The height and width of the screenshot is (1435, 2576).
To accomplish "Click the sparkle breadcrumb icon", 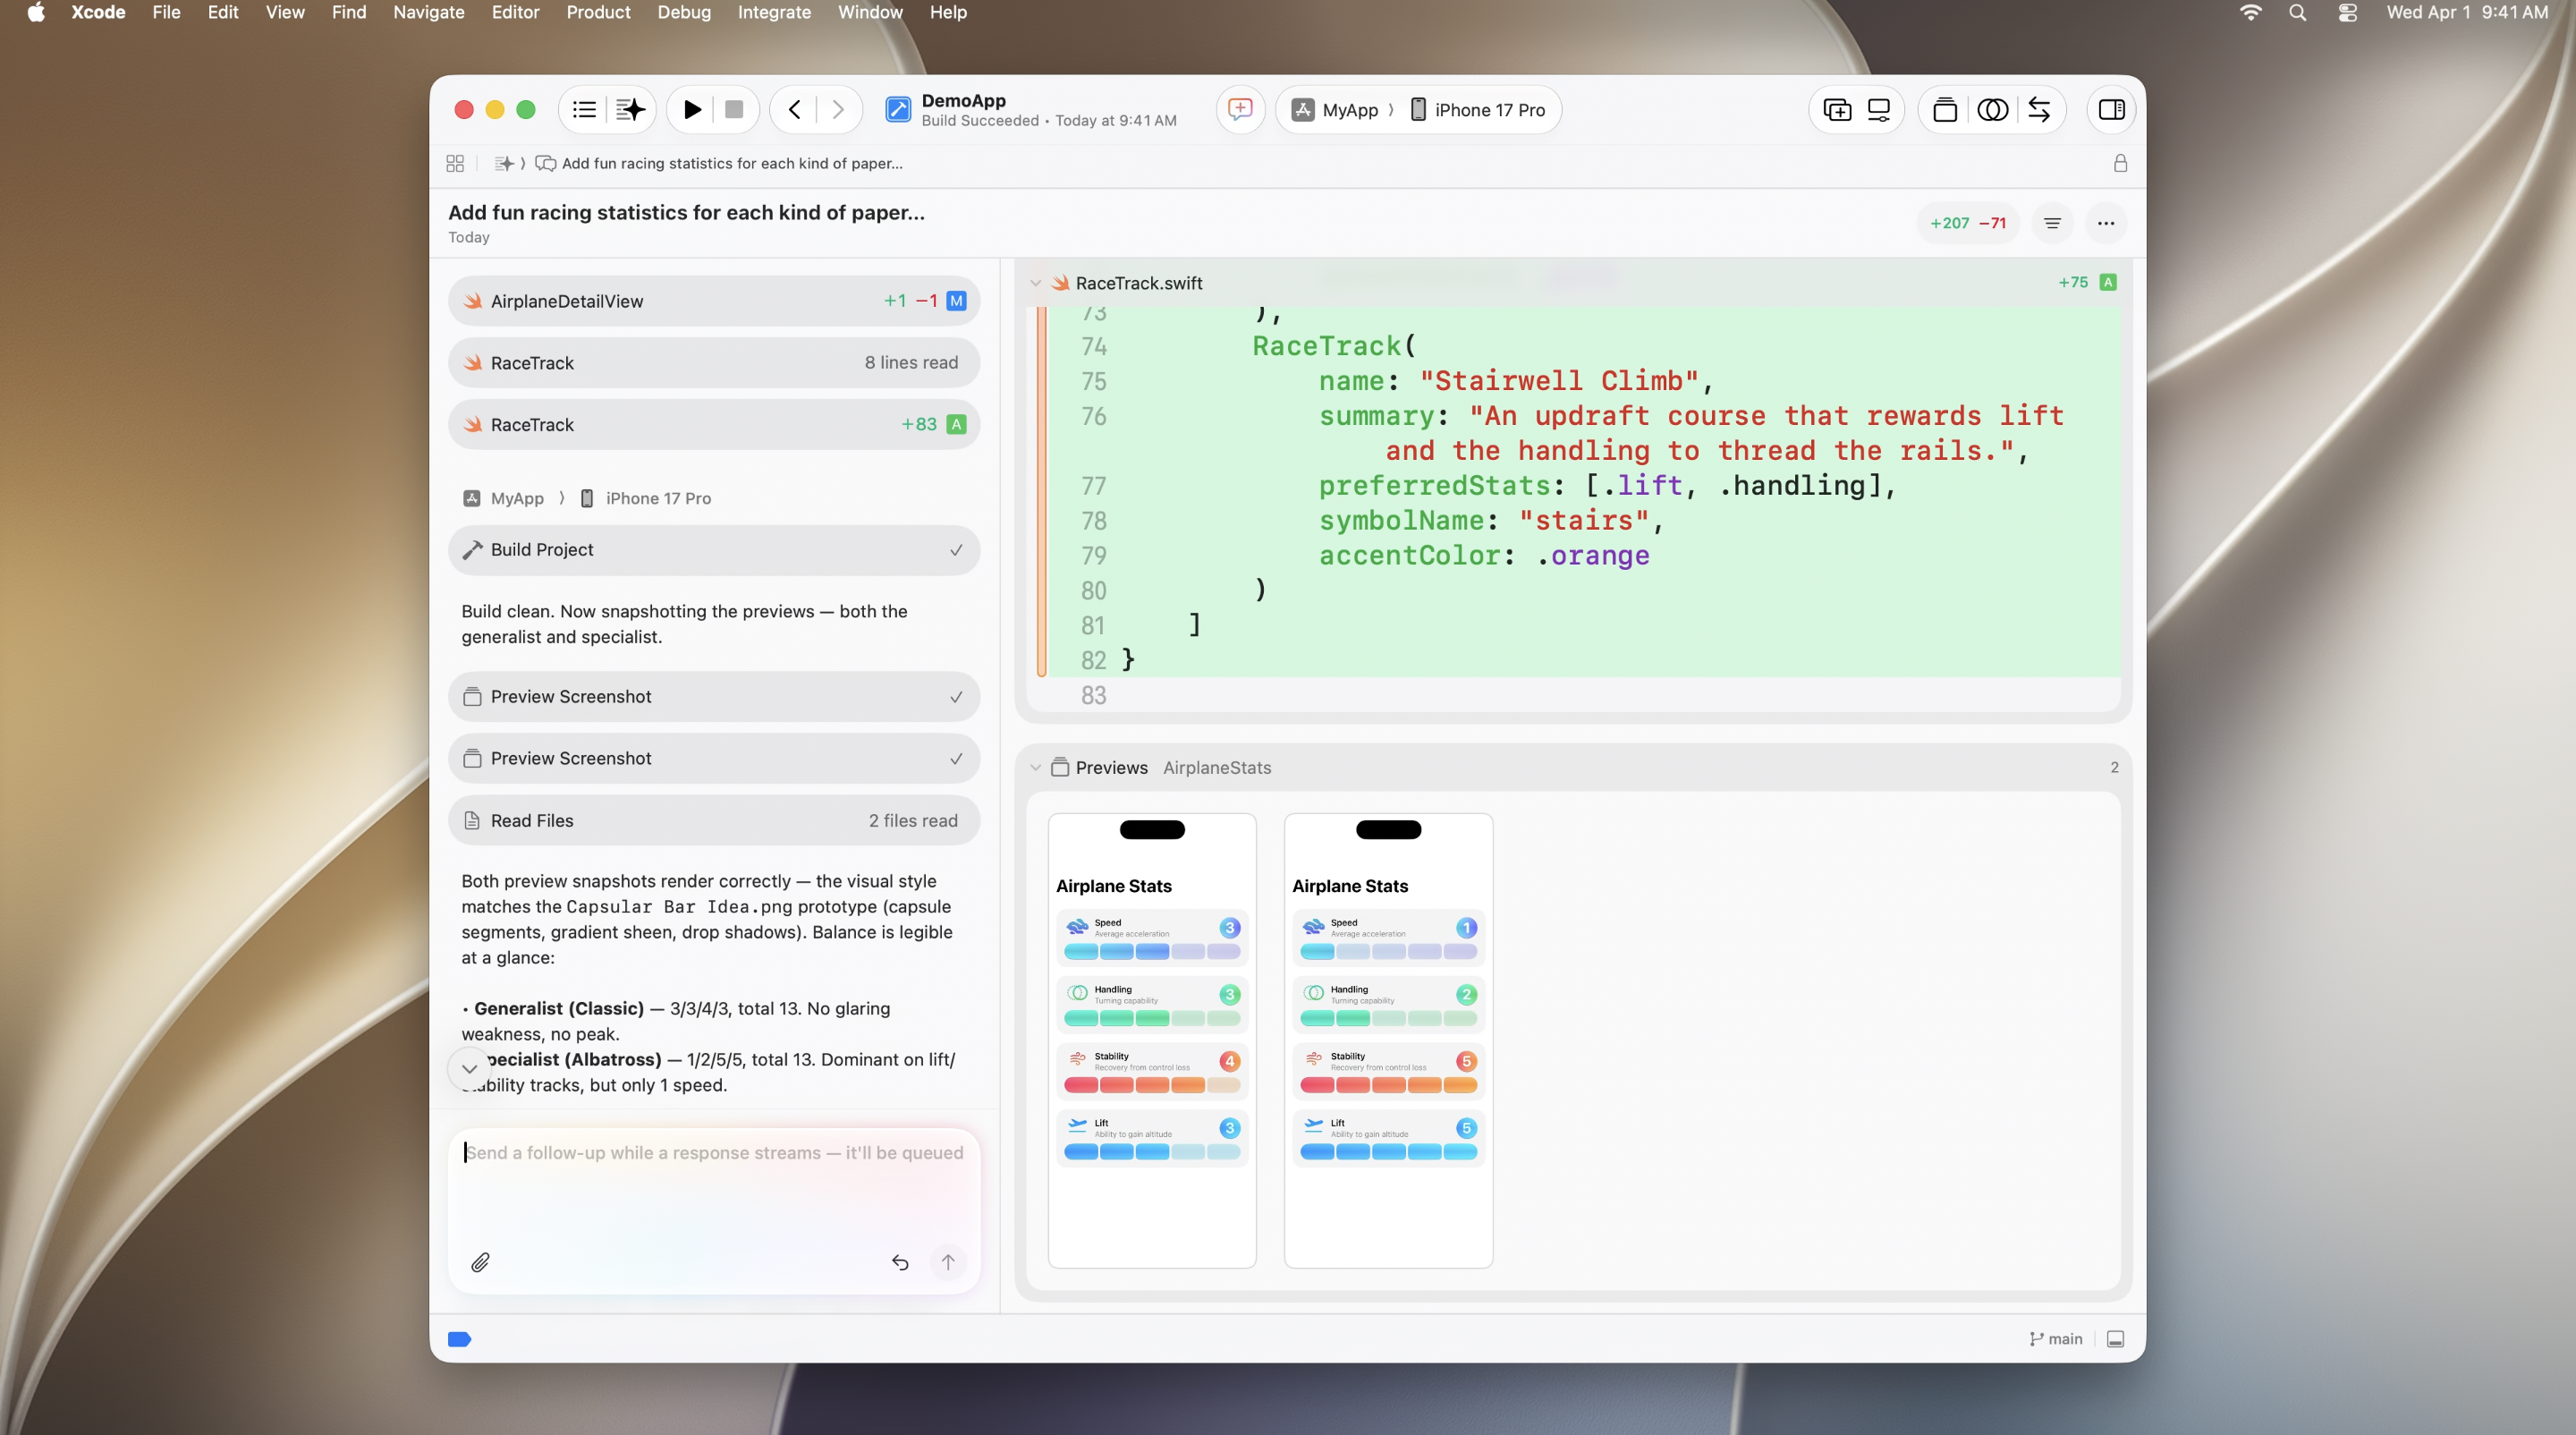I will pos(504,163).
